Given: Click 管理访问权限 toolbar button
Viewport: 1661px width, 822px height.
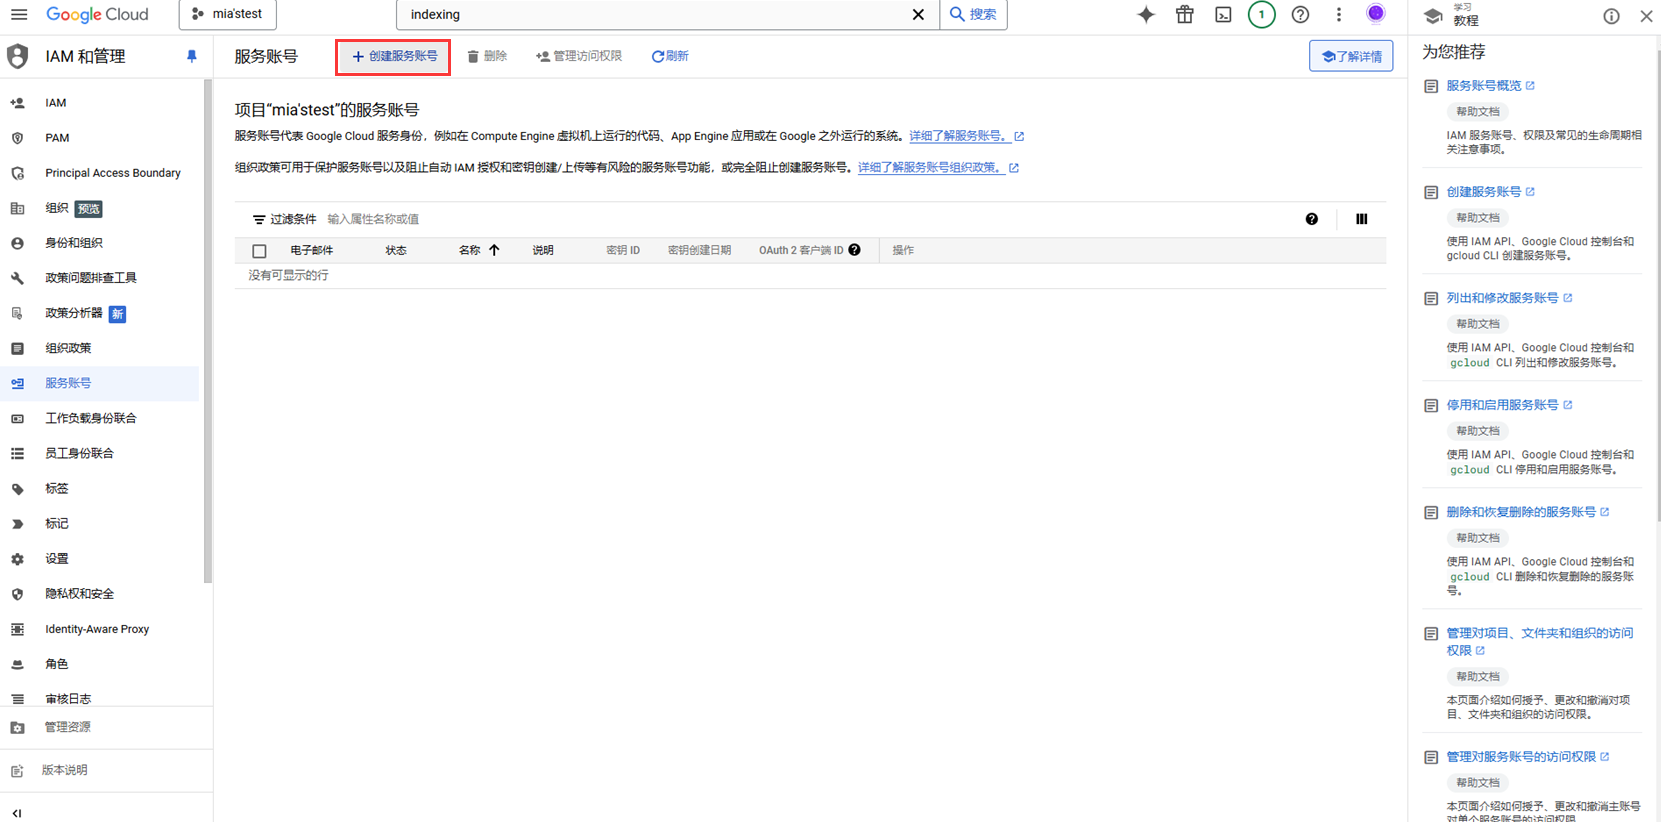Looking at the screenshot, I should tap(579, 57).
